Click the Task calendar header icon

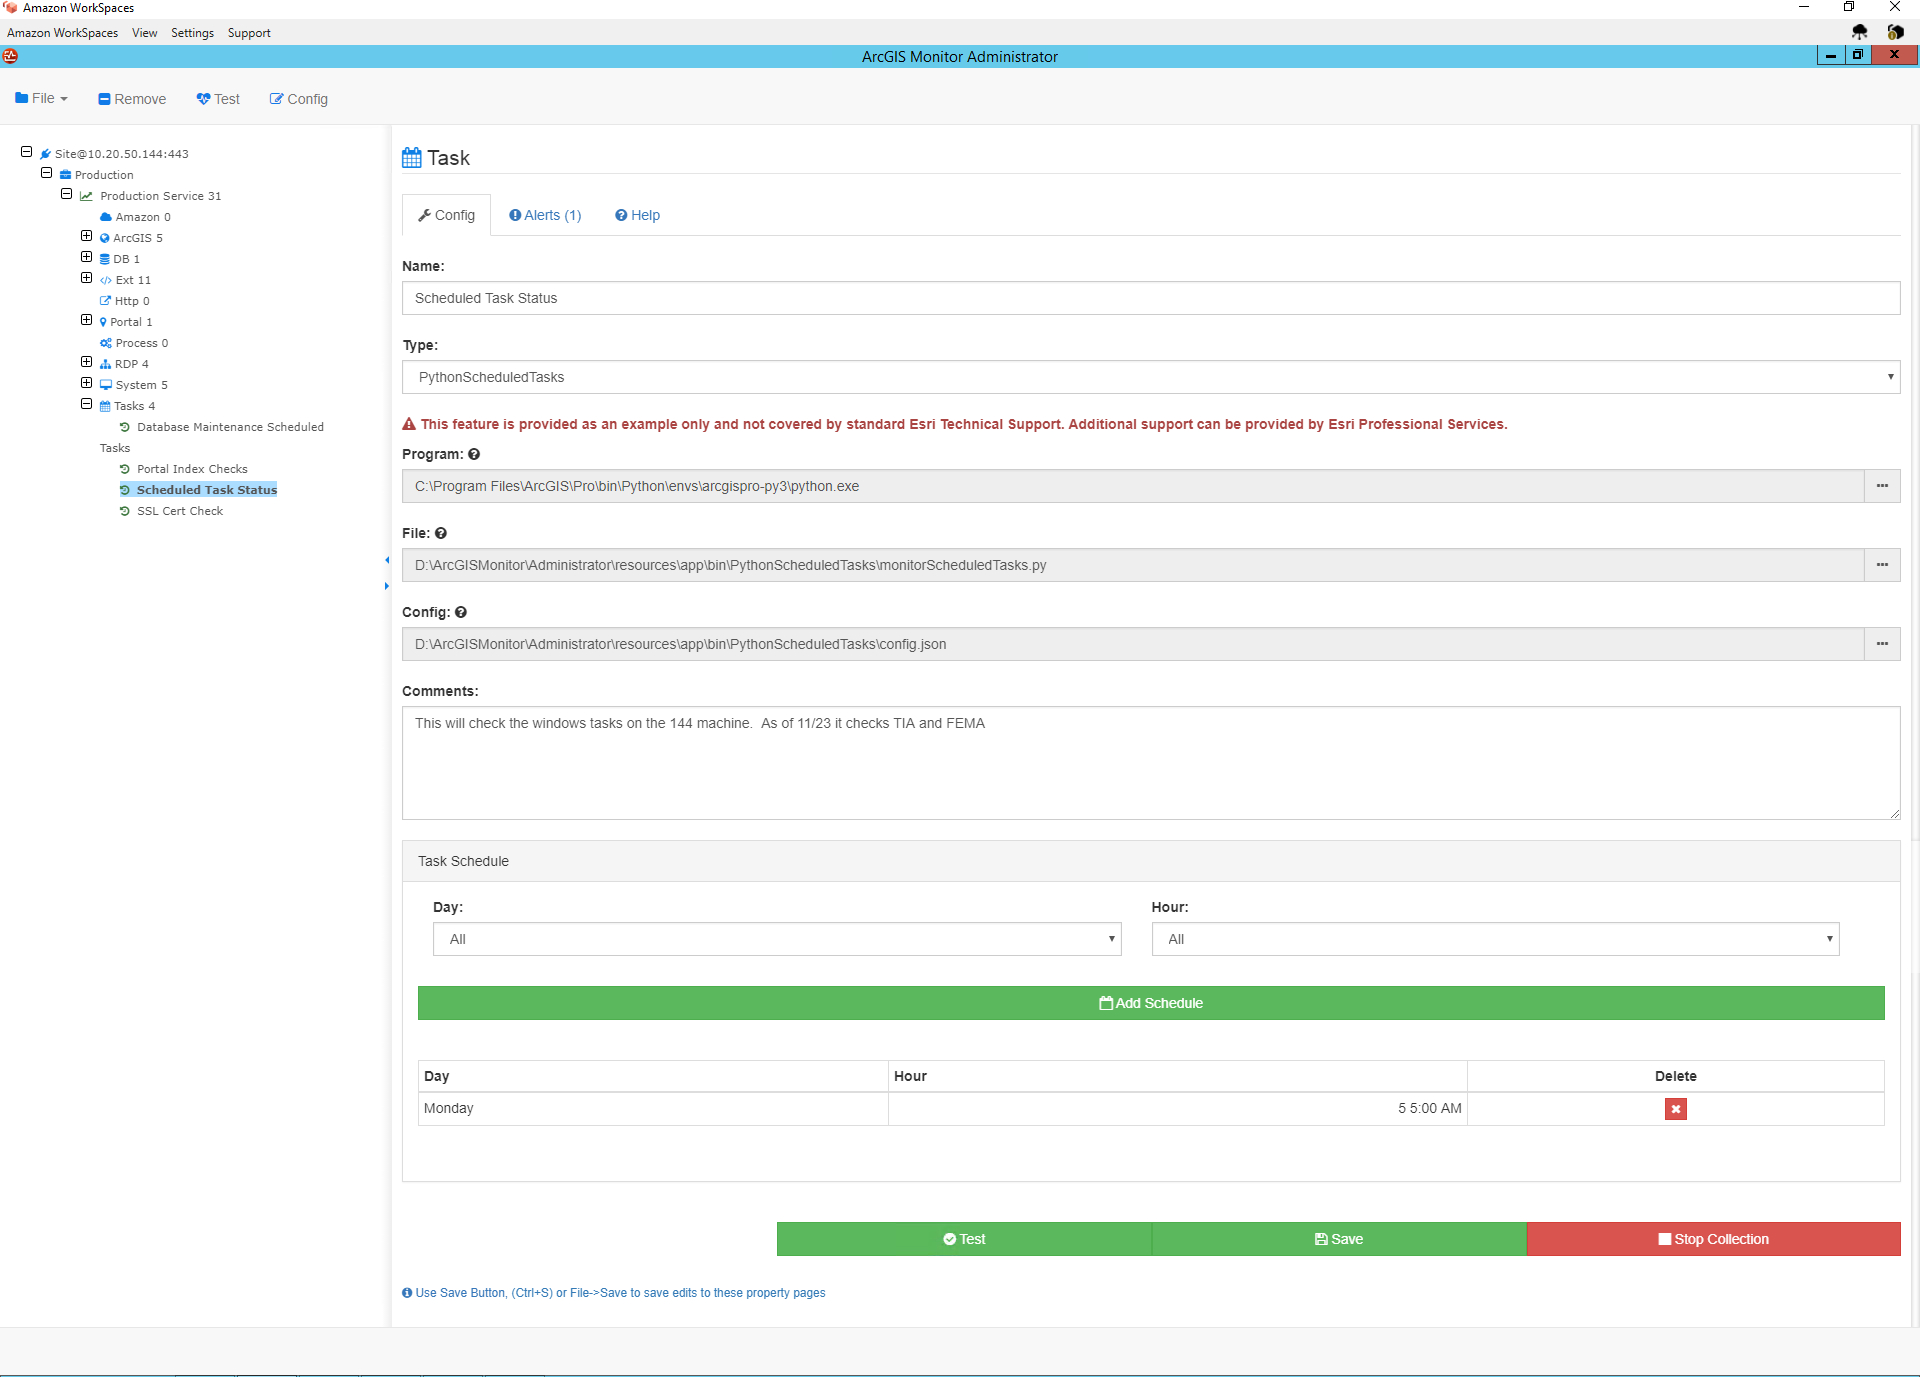pyautogui.click(x=412, y=158)
